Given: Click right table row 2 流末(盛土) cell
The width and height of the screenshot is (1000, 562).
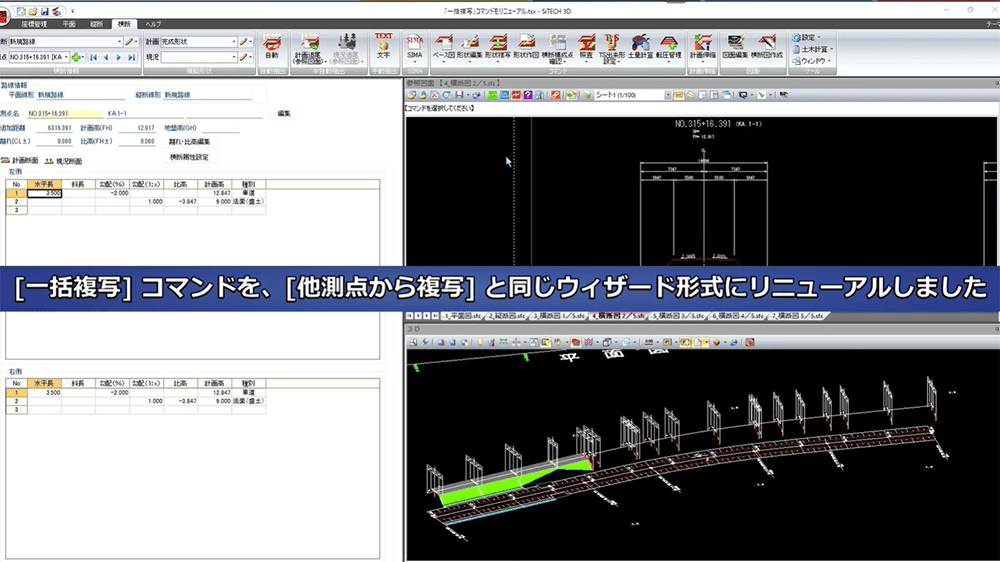Looking at the screenshot, I should point(248,401).
